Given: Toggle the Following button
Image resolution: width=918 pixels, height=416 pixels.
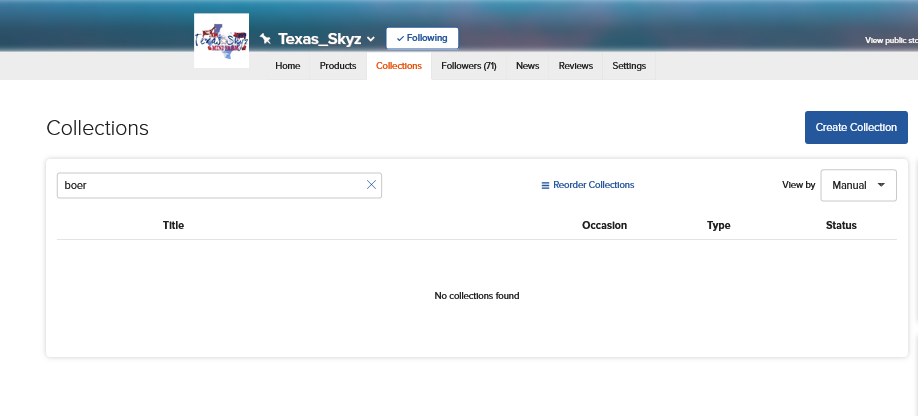Looking at the screenshot, I should tap(422, 38).
